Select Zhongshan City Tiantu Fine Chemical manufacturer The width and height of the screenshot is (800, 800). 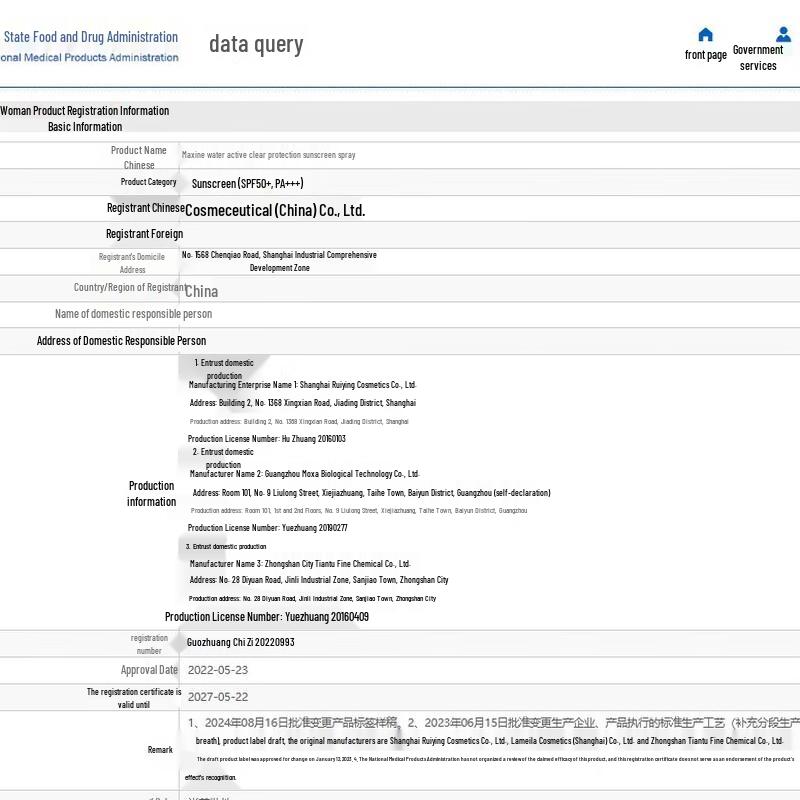coord(300,564)
